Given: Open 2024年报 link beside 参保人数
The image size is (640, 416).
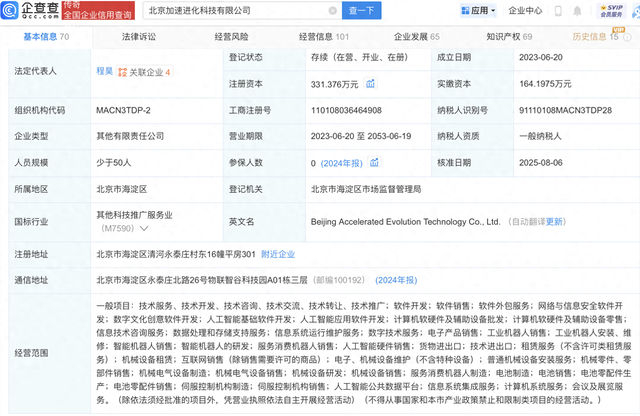Looking at the screenshot, I should click(x=342, y=163).
